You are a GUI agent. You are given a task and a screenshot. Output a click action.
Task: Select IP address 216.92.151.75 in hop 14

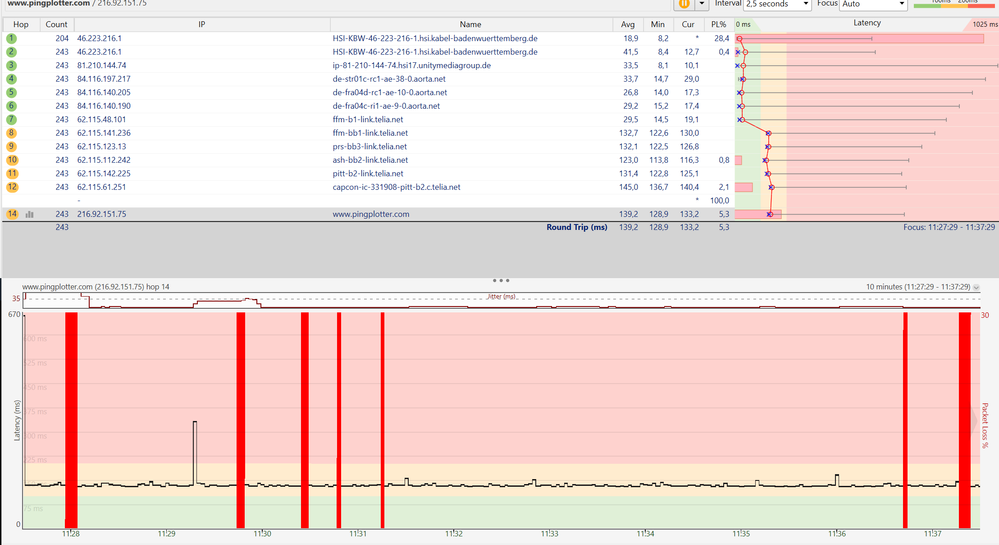pyautogui.click(x=102, y=214)
